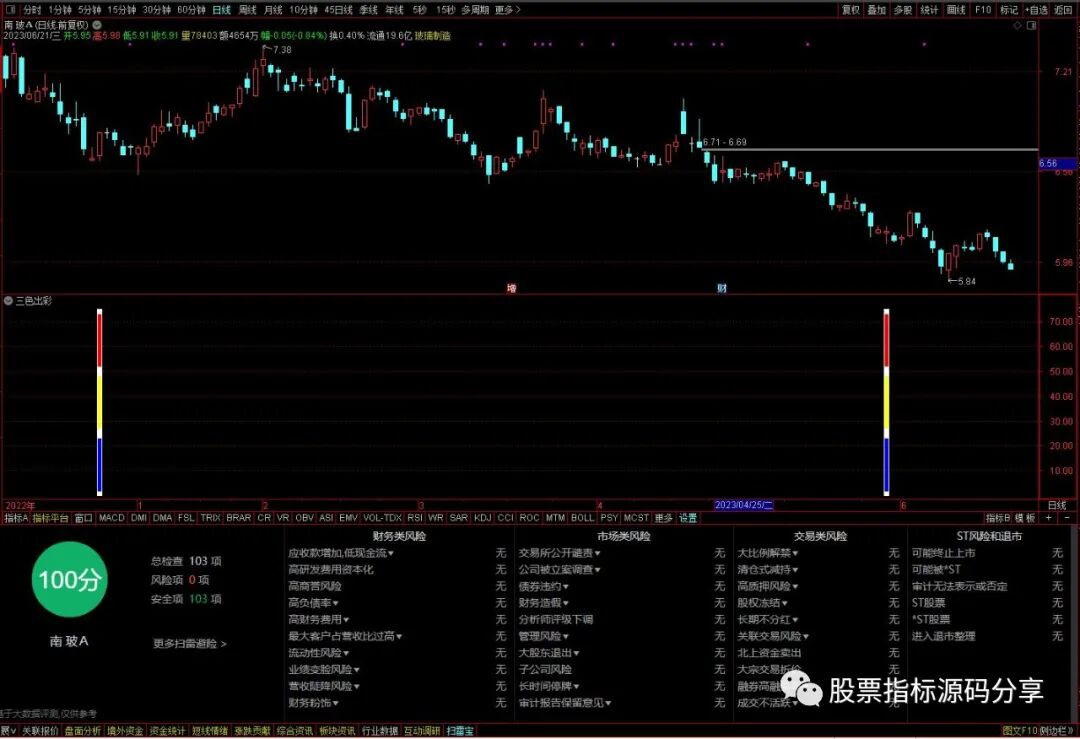This screenshot has height=739, width=1080.
Task: Select the BOLL indicator
Action: 583,518
